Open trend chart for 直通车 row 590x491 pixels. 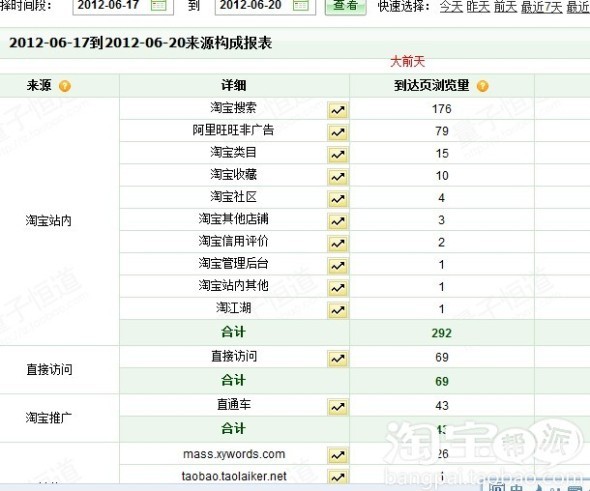338,407
